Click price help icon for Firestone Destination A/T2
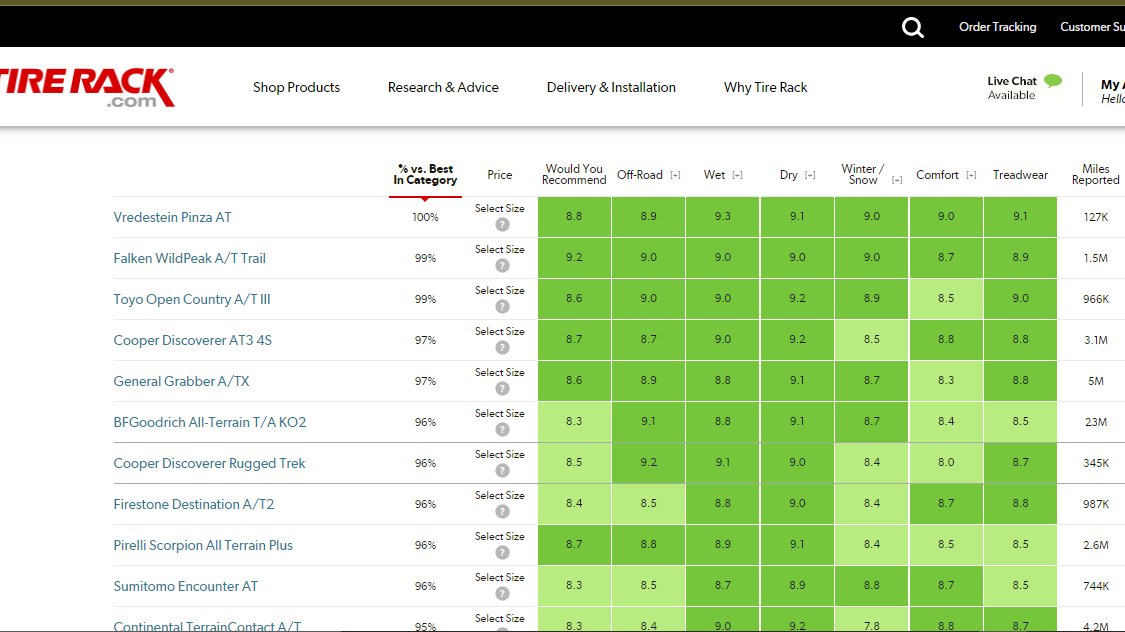The height and width of the screenshot is (632, 1125). [502, 511]
